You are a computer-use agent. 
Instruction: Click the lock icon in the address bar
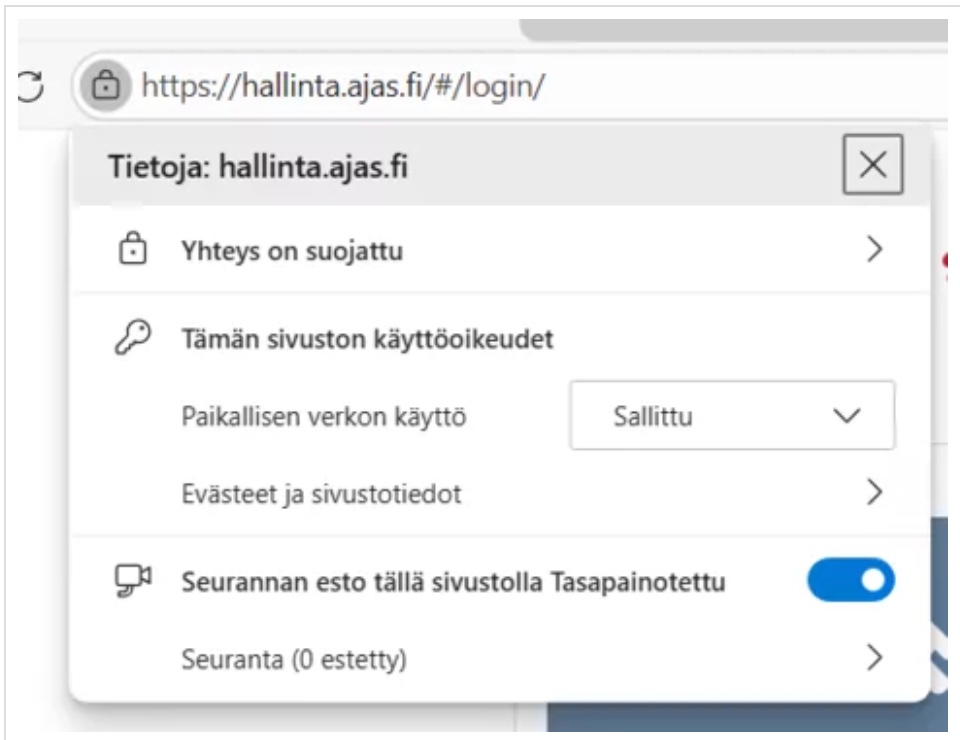[x=103, y=87]
